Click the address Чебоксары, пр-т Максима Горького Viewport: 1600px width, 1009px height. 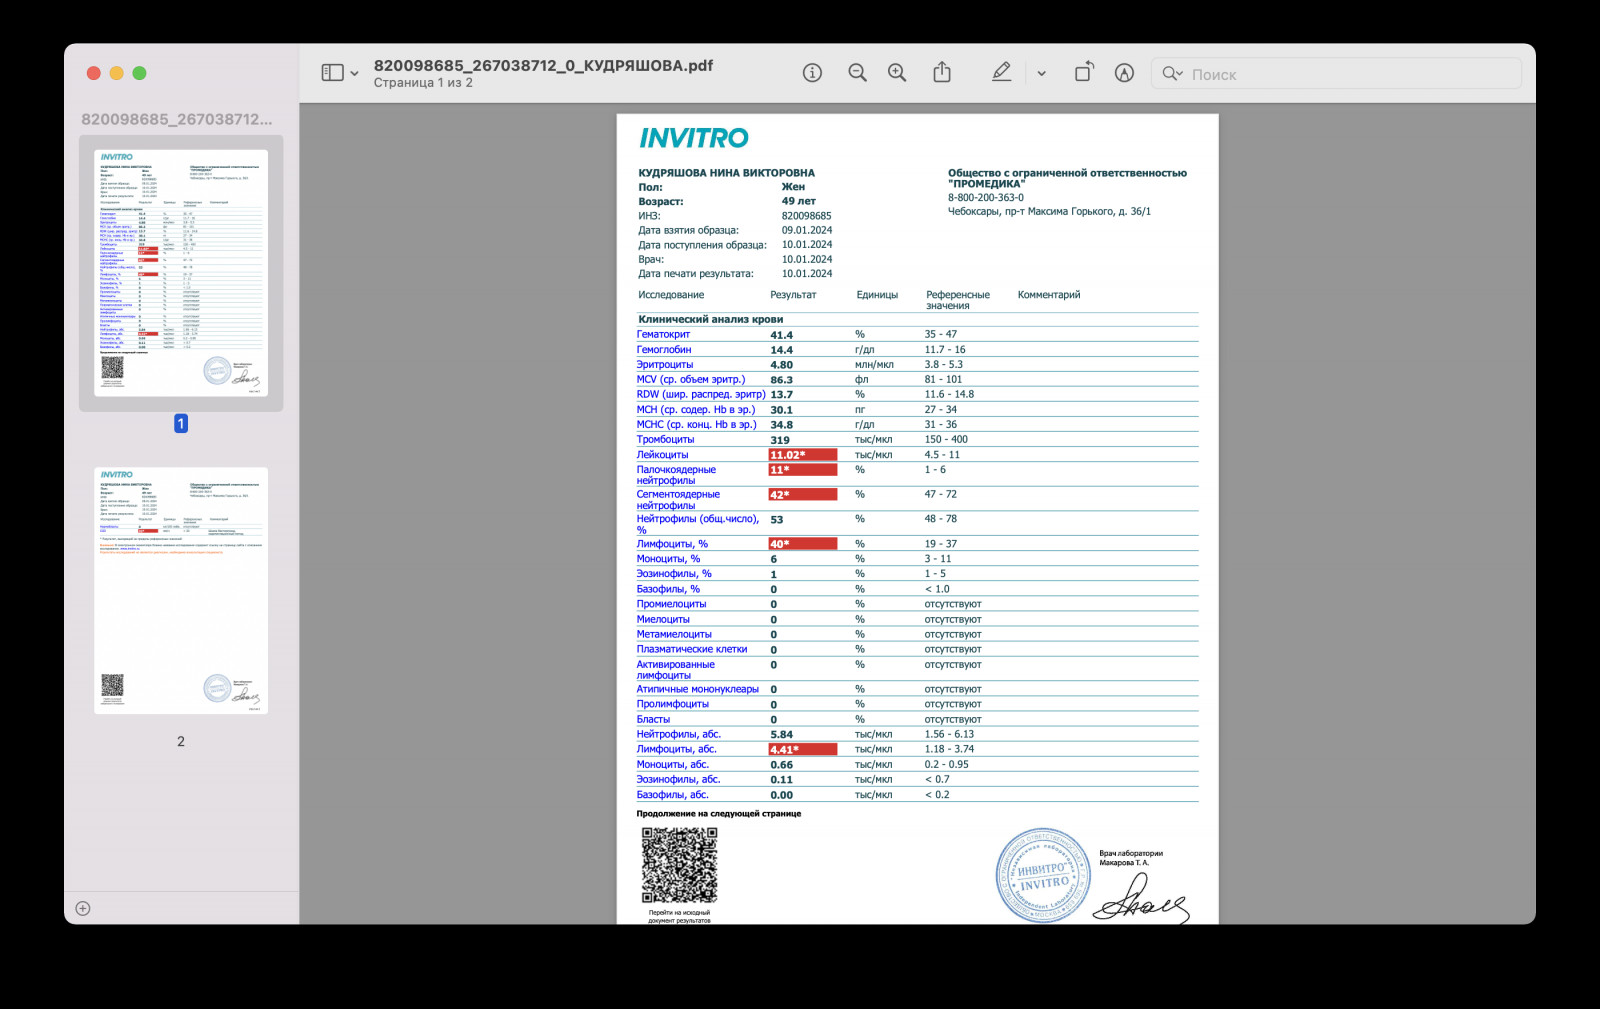1049,212
